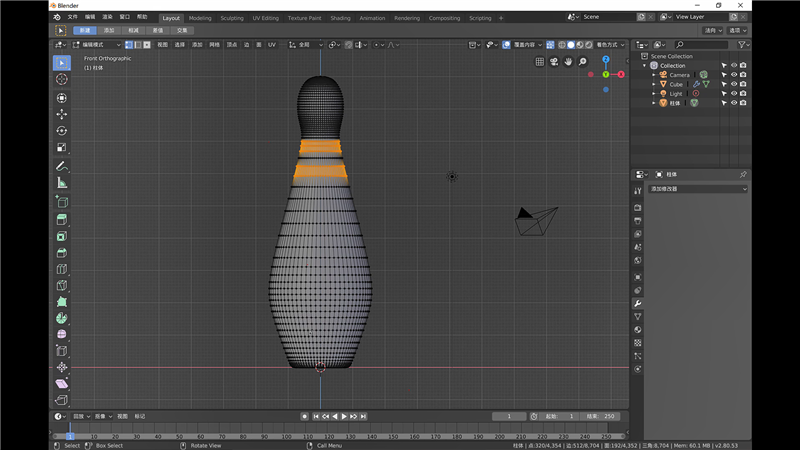Toggle camera view in viewport
Image resolution: width=800 pixels, height=450 pixels.
tap(554, 62)
